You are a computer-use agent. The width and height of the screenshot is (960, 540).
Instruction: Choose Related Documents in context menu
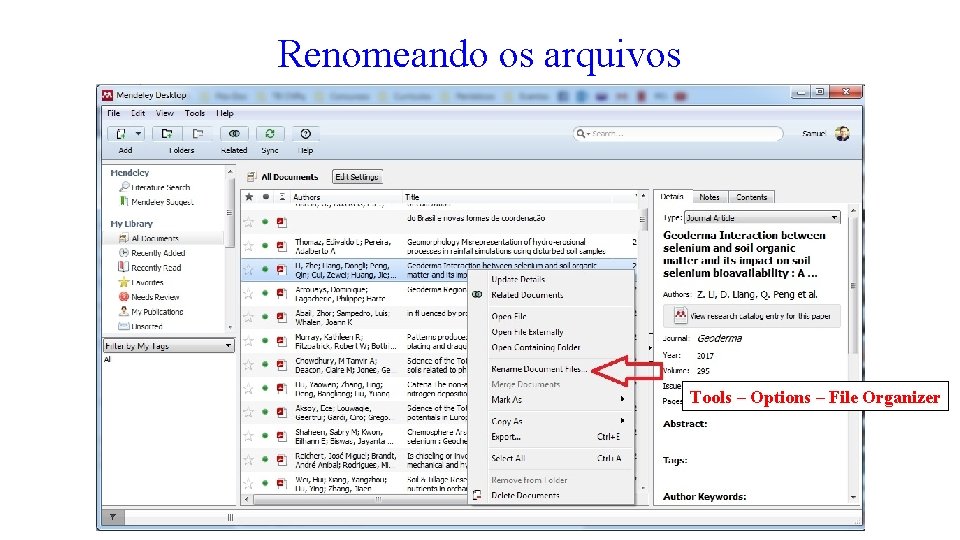pos(527,294)
